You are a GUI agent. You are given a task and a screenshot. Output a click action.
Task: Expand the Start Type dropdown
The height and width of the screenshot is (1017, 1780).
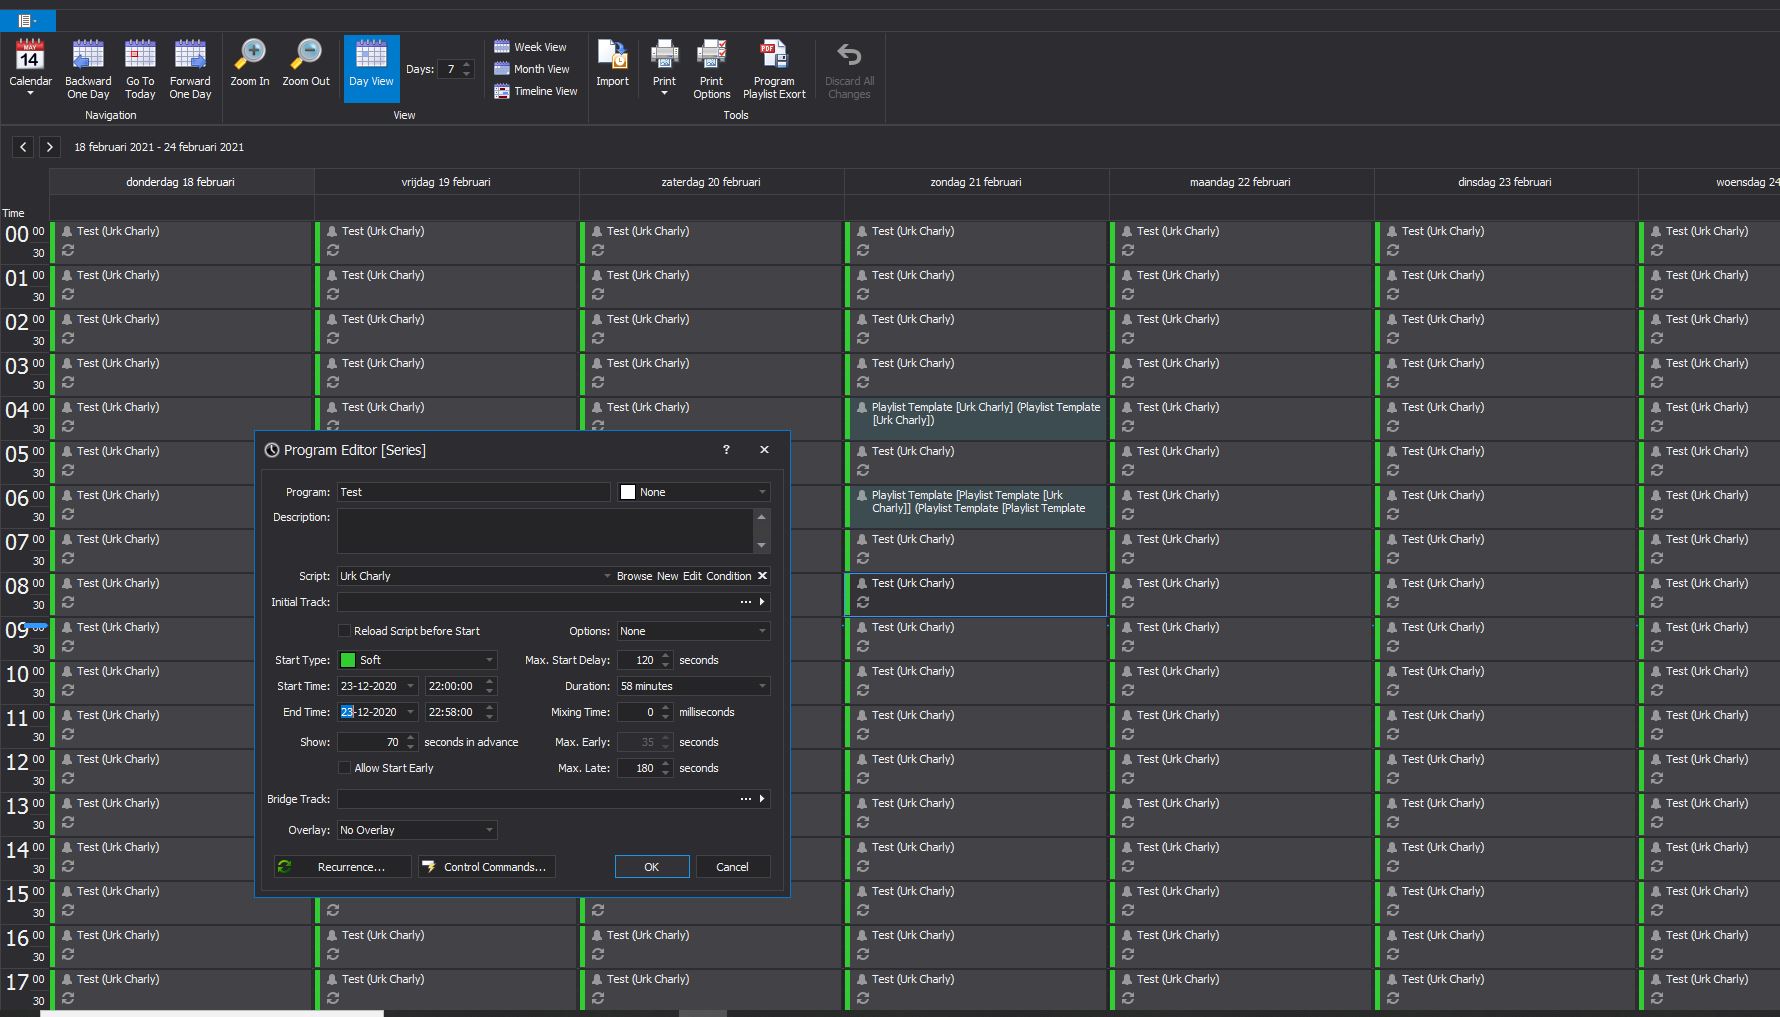pos(489,660)
